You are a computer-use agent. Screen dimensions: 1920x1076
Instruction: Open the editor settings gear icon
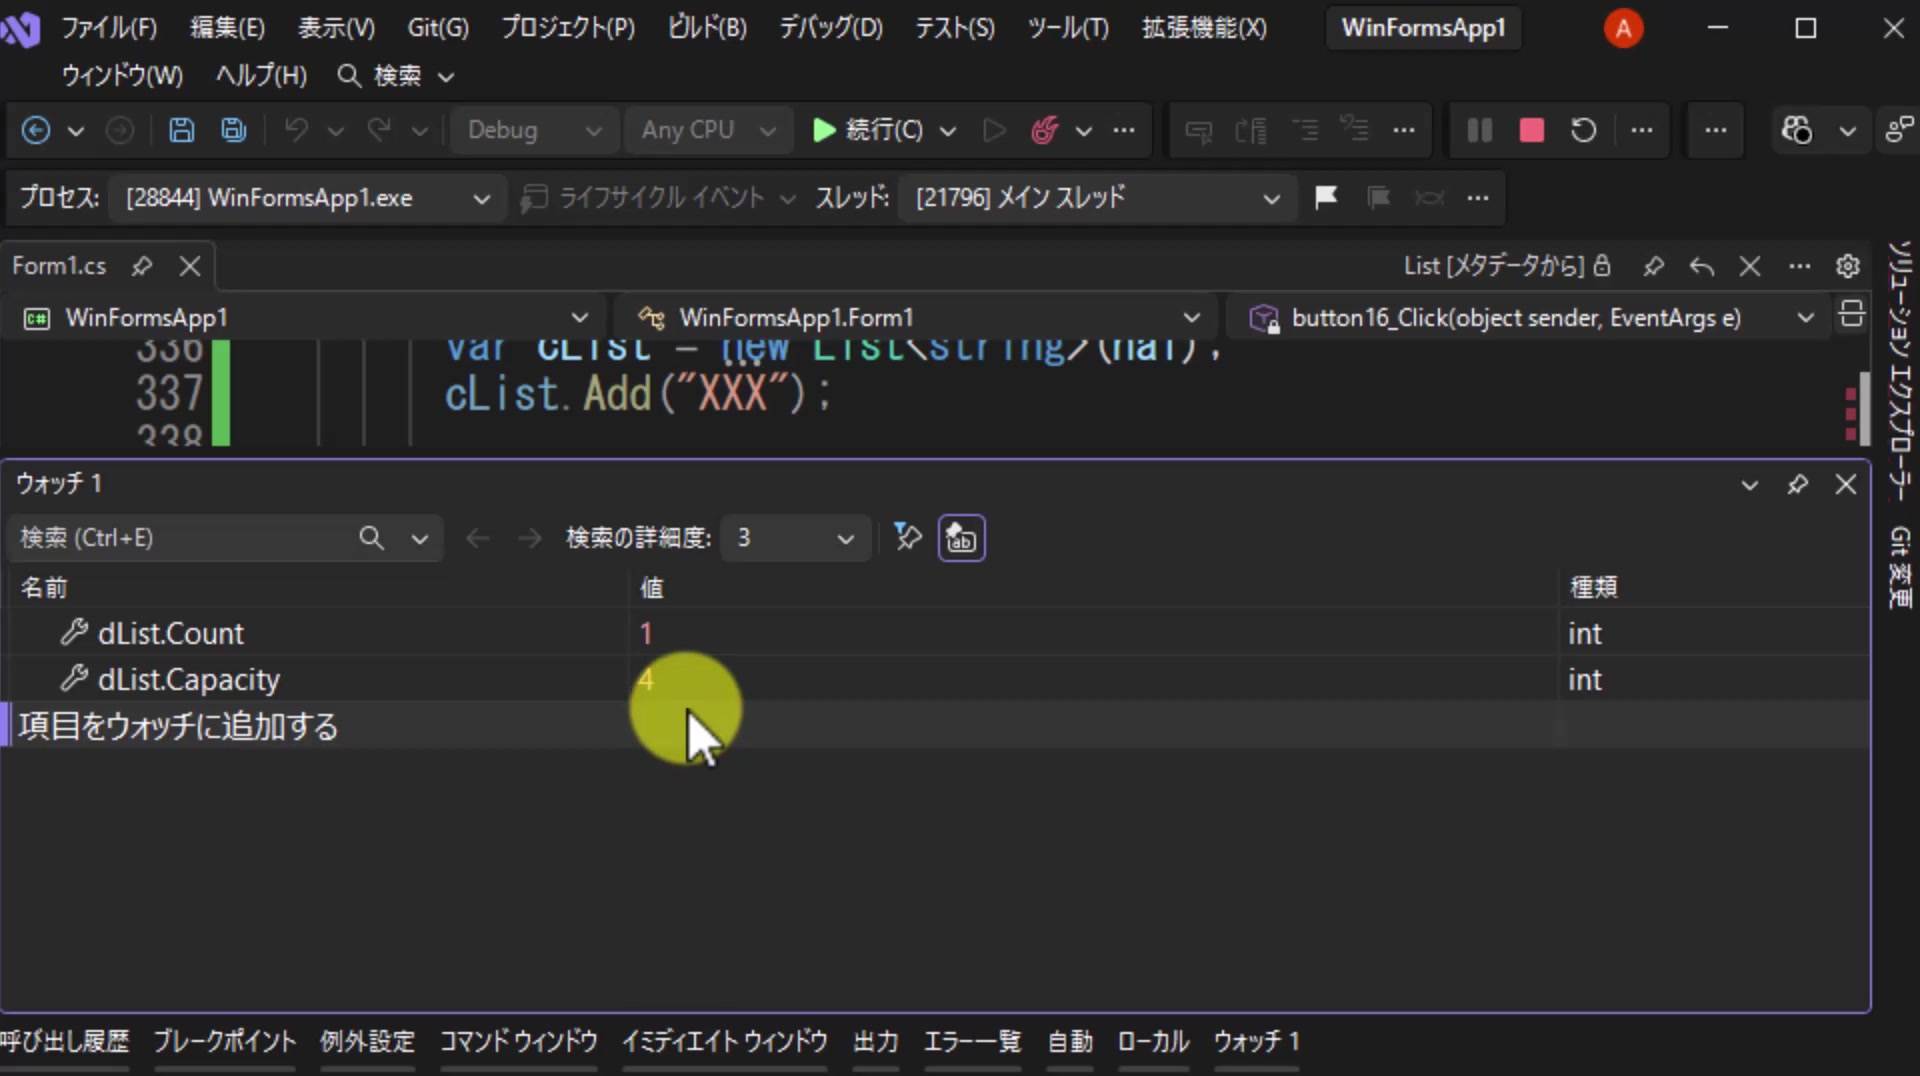click(1848, 266)
